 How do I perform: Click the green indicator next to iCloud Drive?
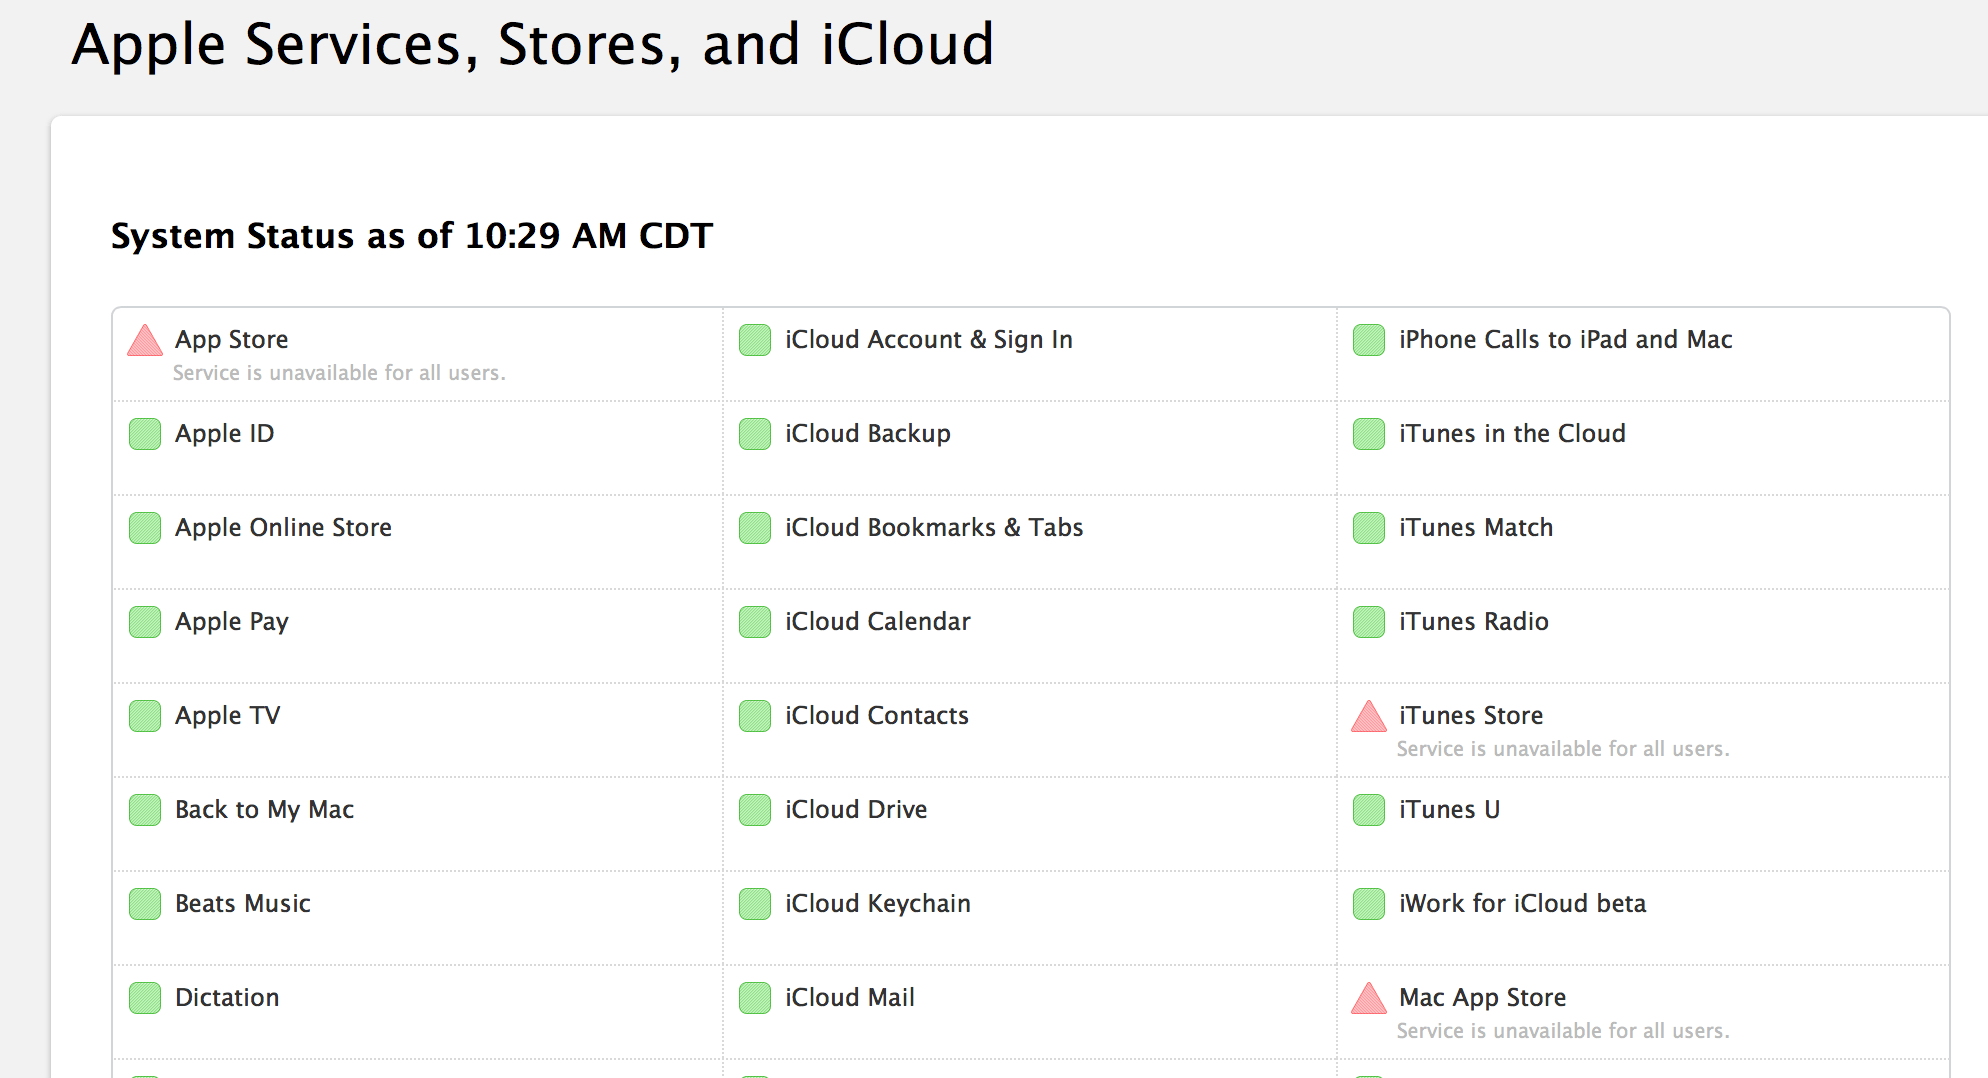[x=755, y=810]
